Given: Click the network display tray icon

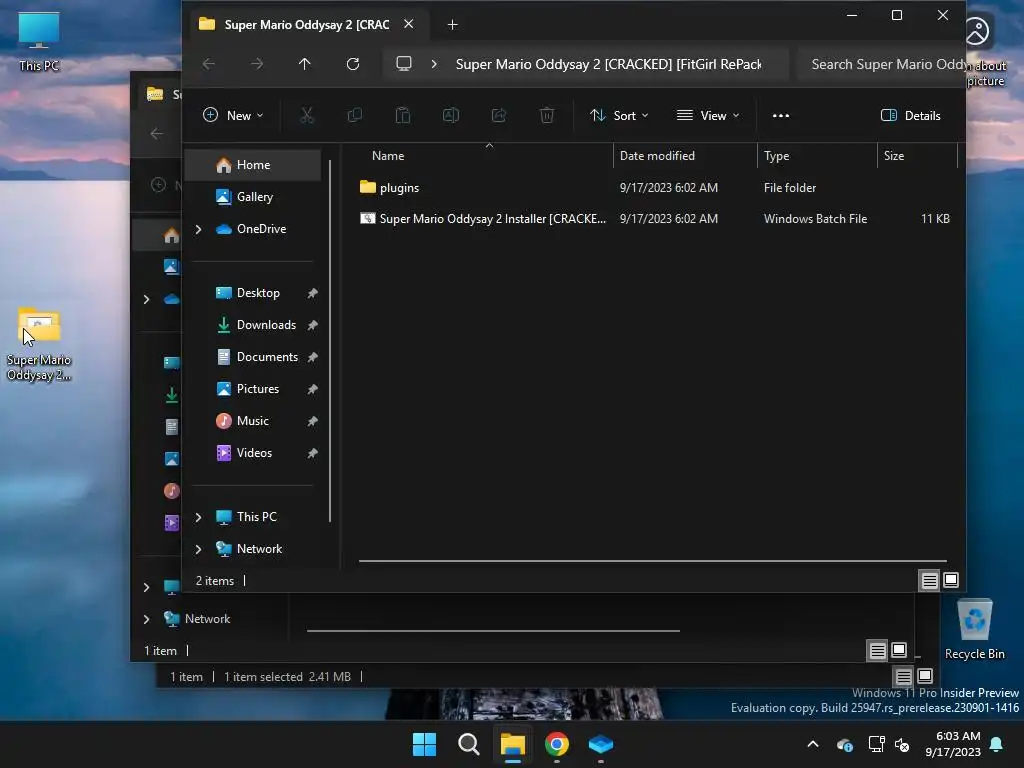Looking at the screenshot, I should [x=876, y=744].
